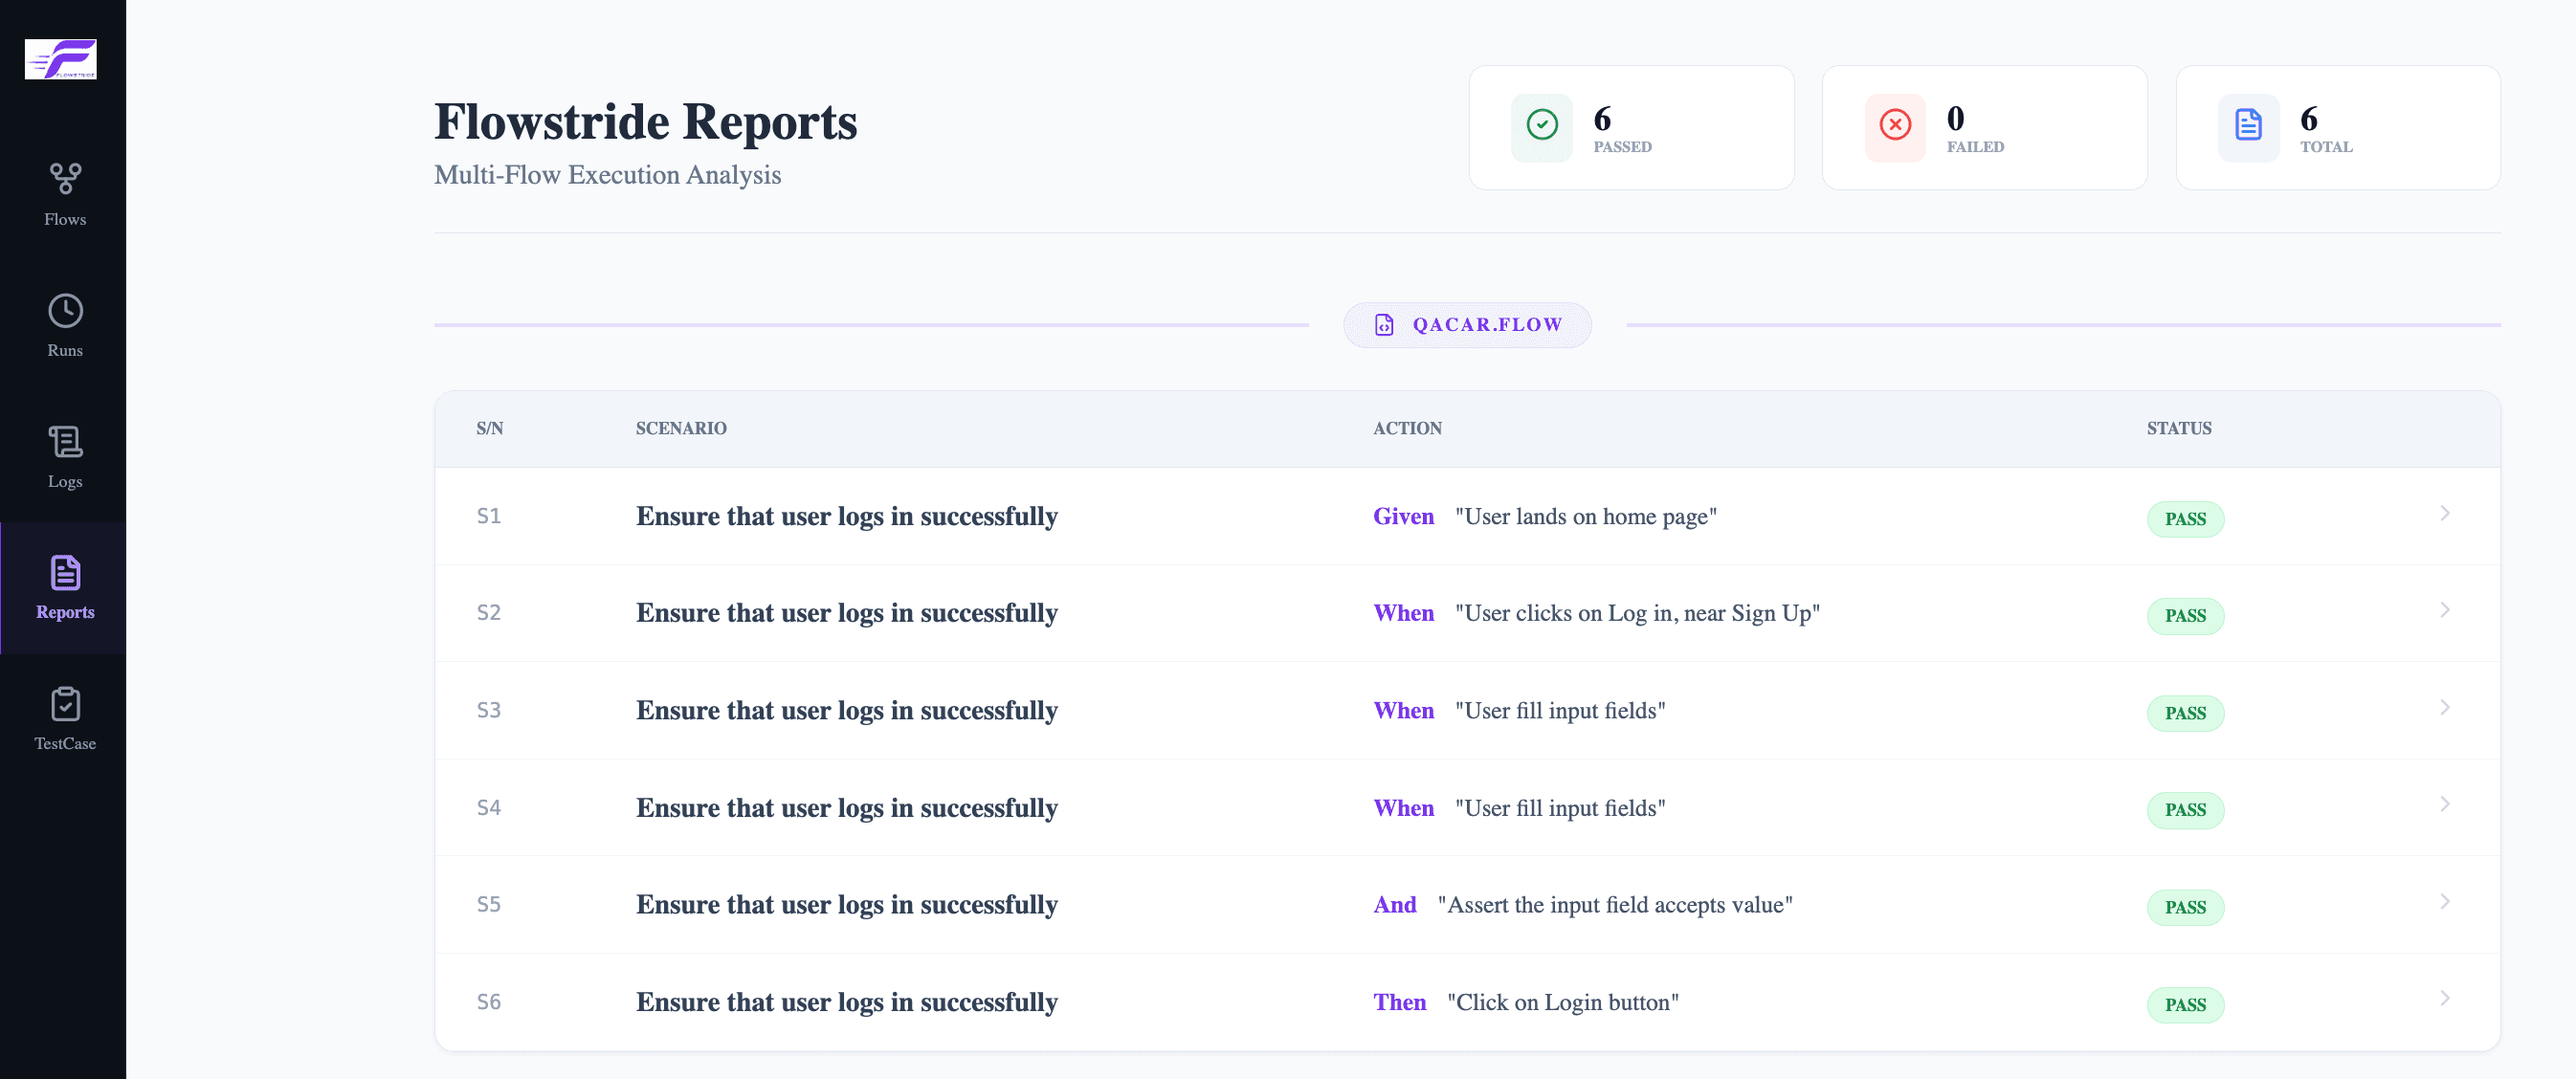Expand row S2 chevron

(2444, 610)
